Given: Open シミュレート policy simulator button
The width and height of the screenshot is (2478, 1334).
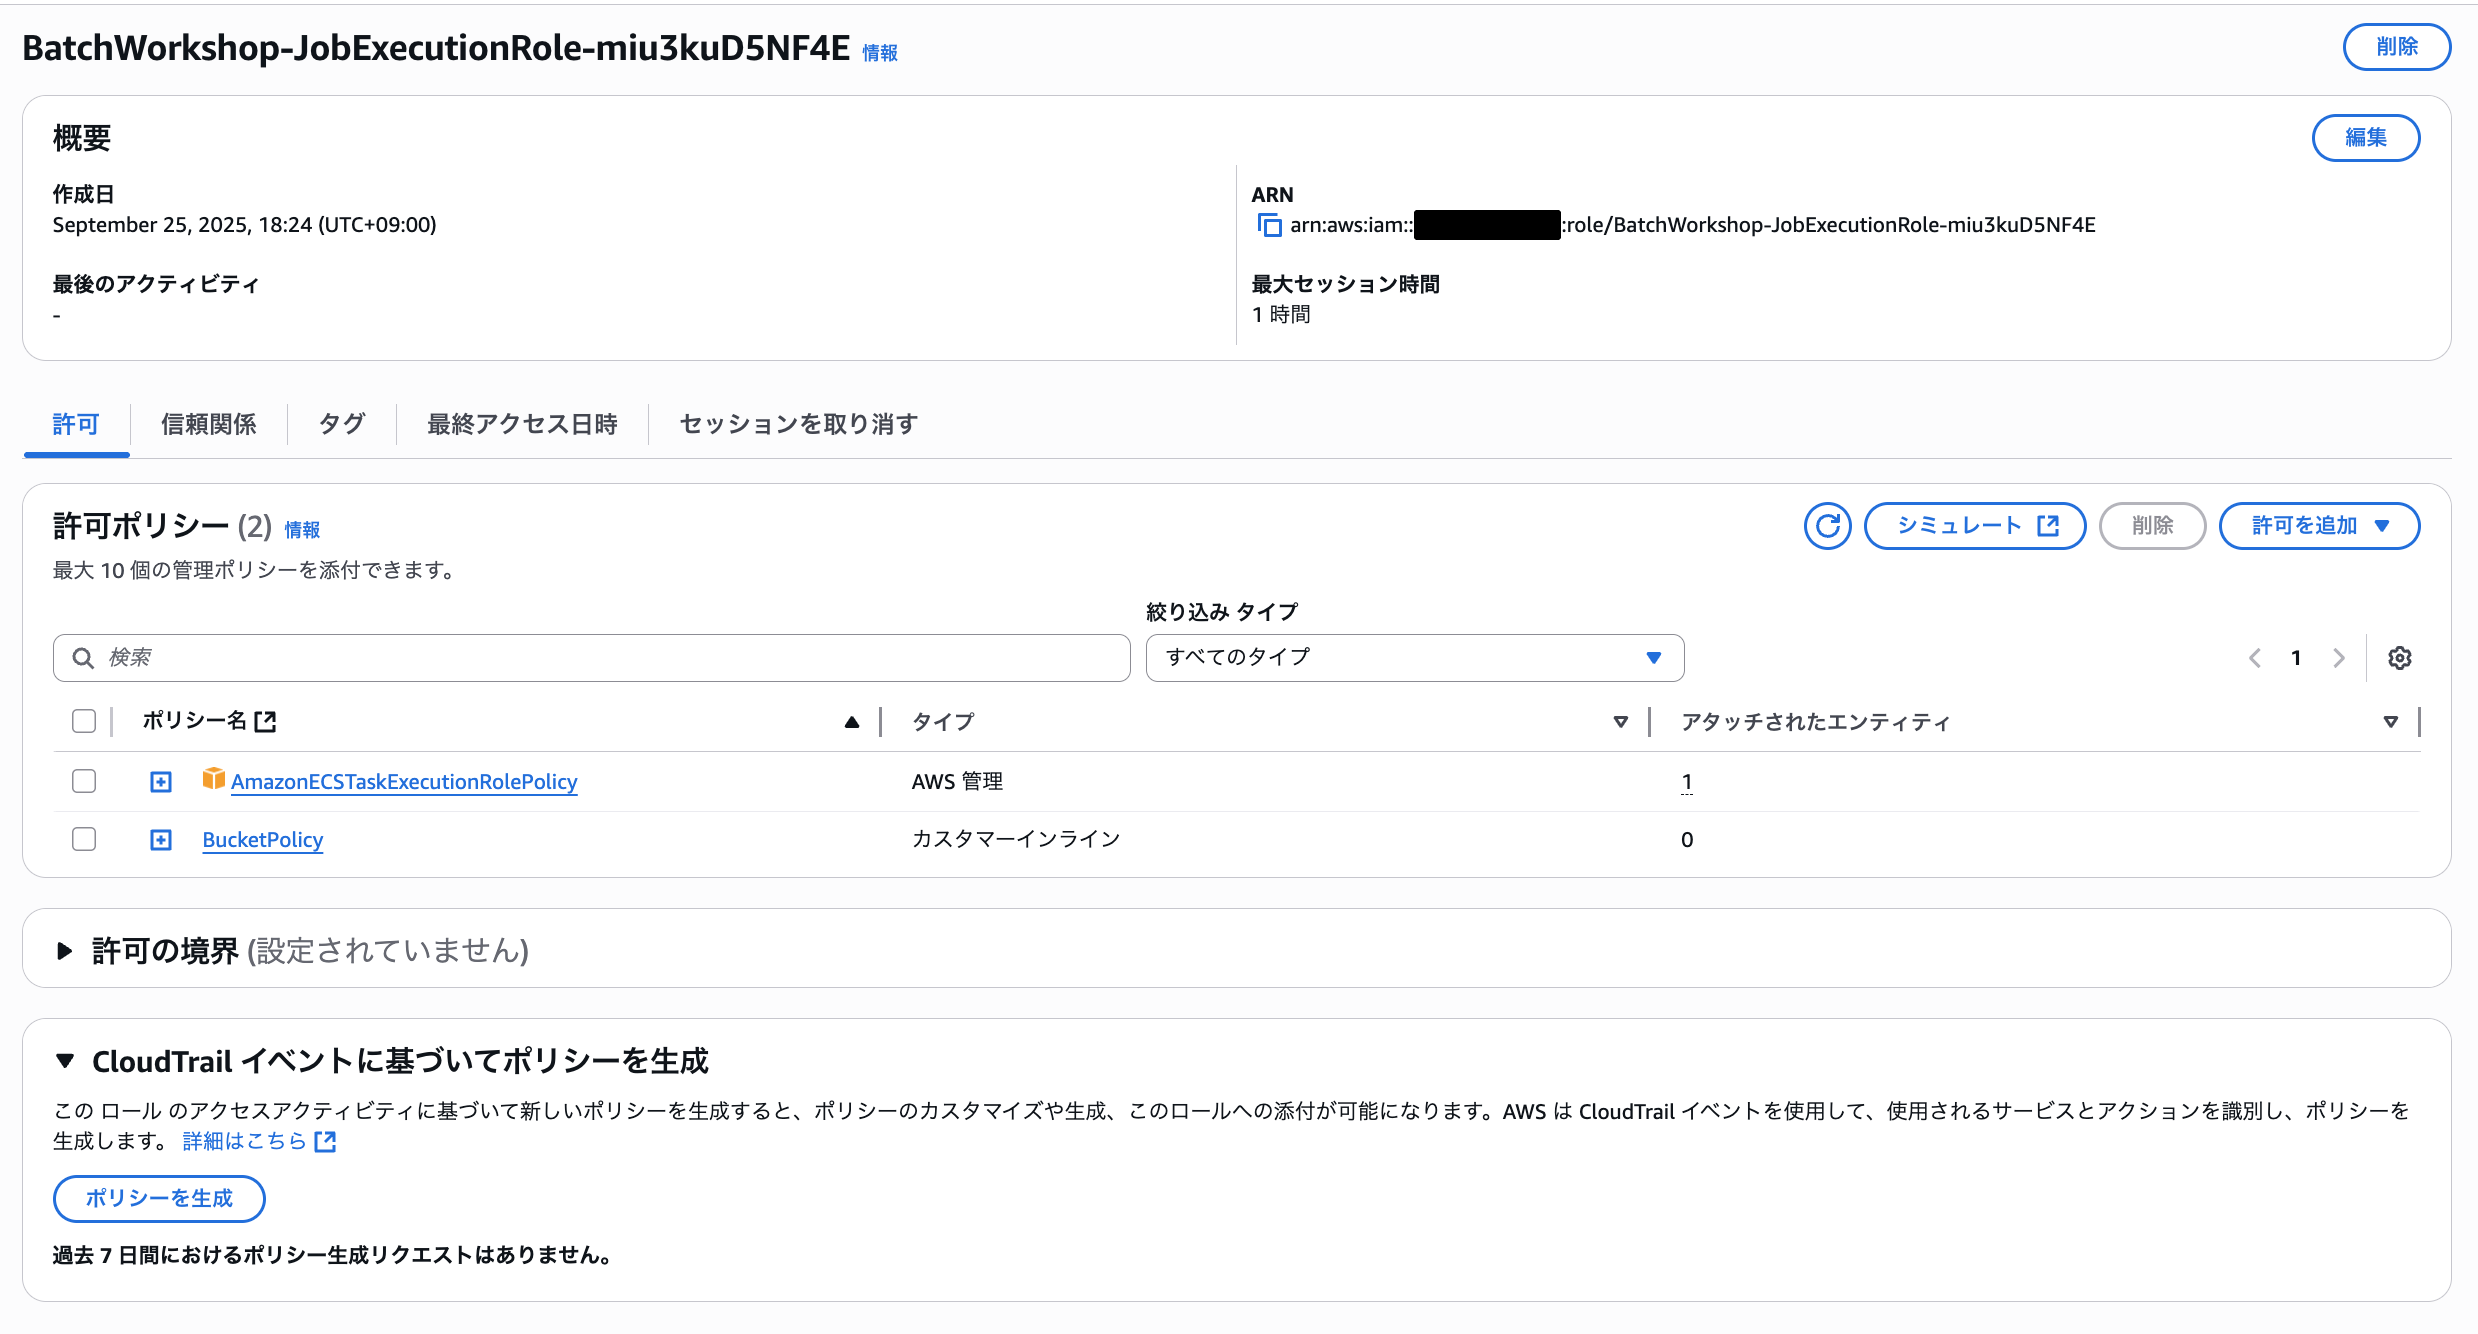Looking at the screenshot, I should [x=1975, y=526].
